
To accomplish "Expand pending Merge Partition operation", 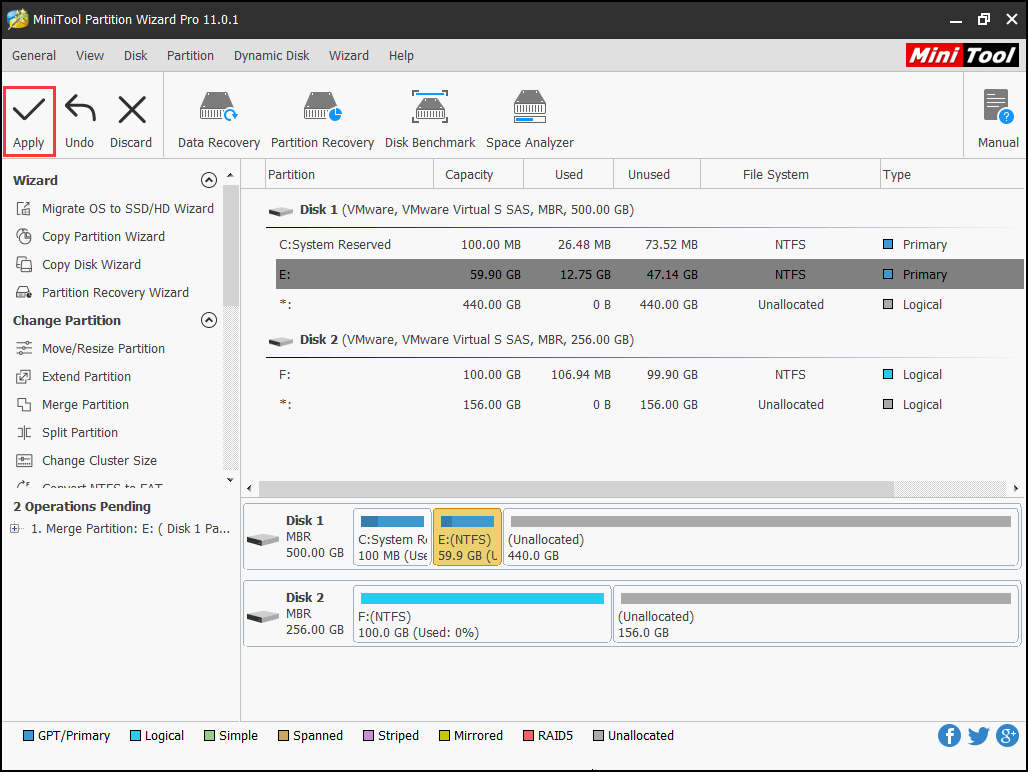I will pyautogui.click(x=14, y=528).
